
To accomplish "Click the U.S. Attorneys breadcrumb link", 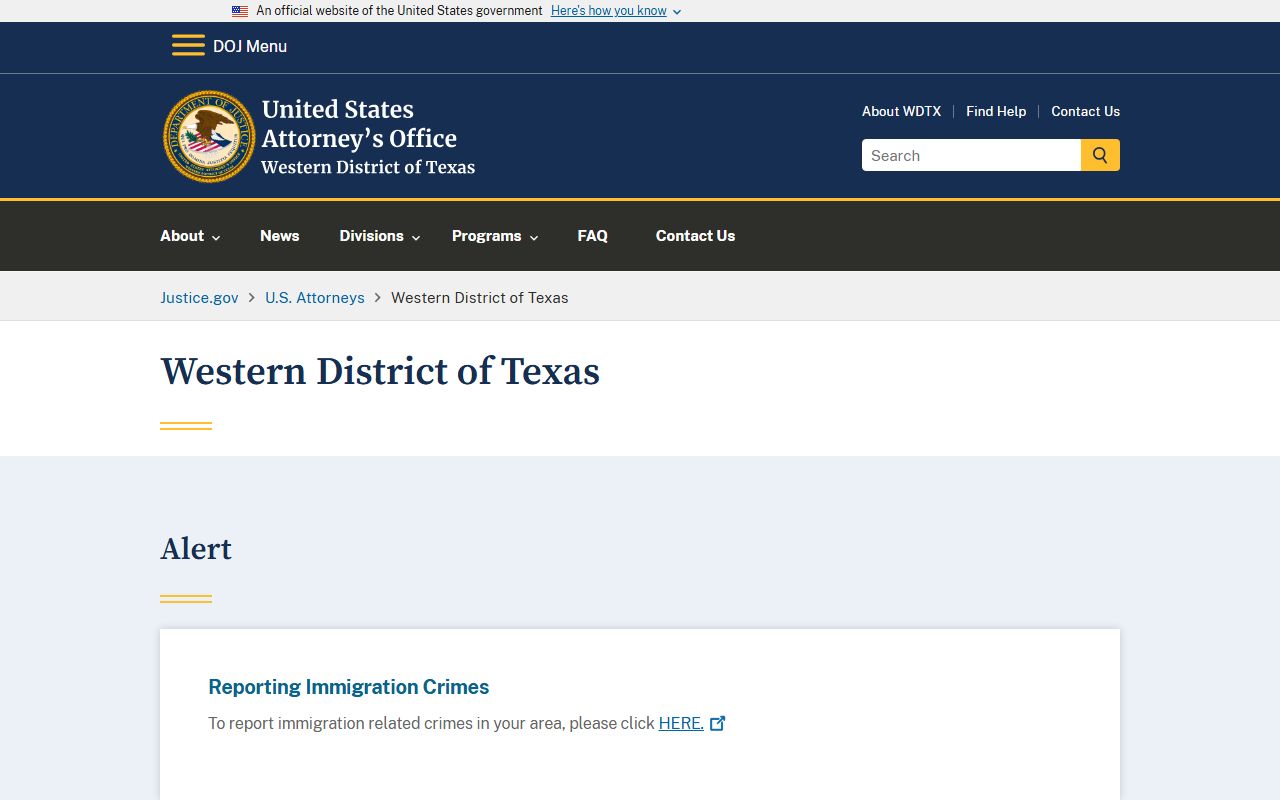I will click(x=315, y=298).
